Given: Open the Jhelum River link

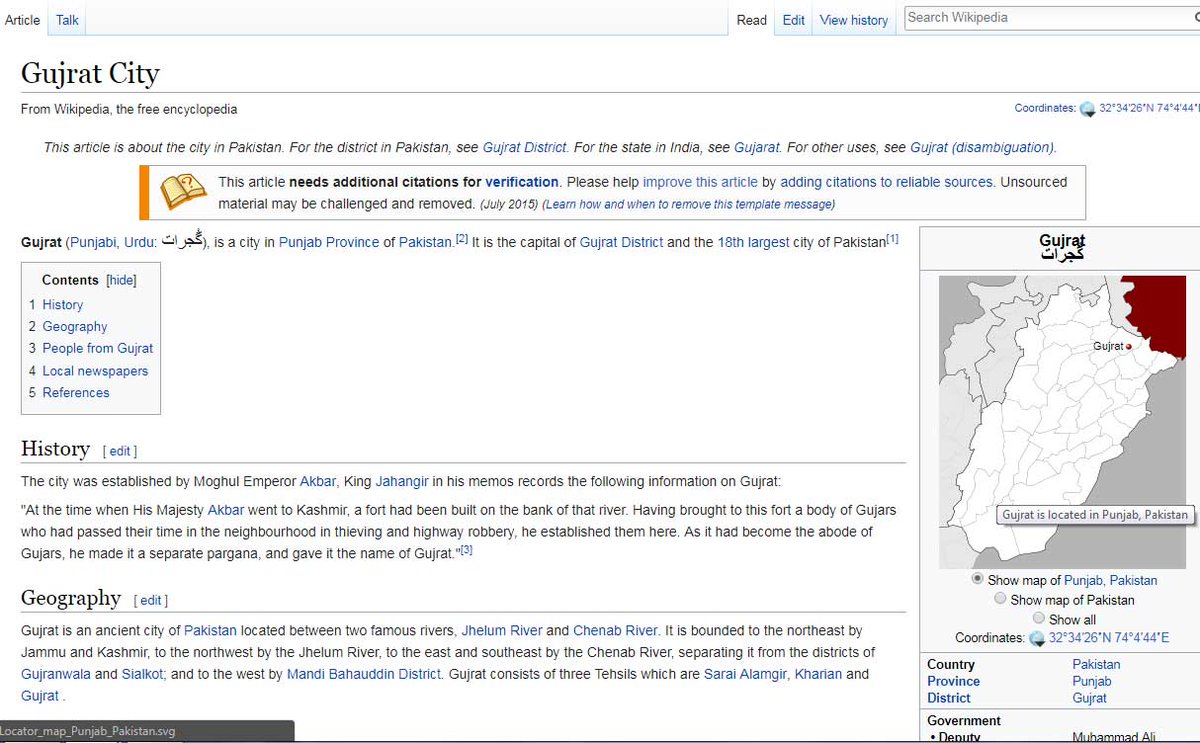Looking at the screenshot, I should pyautogui.click(x=502, y=630).
